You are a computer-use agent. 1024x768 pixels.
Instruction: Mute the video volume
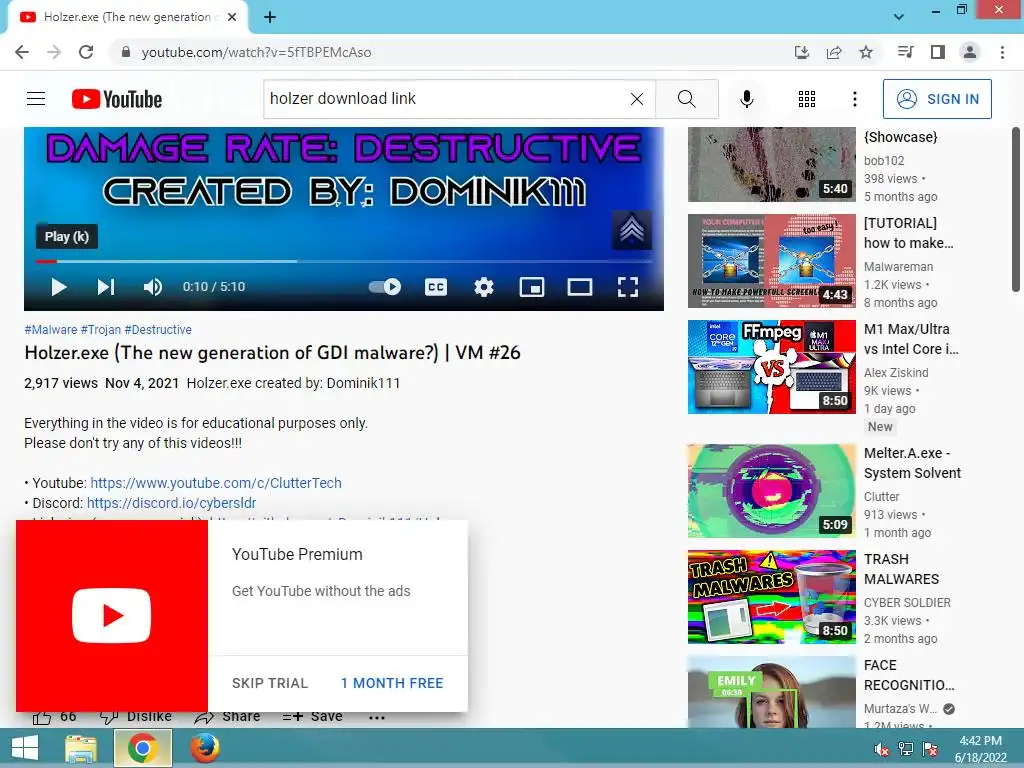[153, 287]
